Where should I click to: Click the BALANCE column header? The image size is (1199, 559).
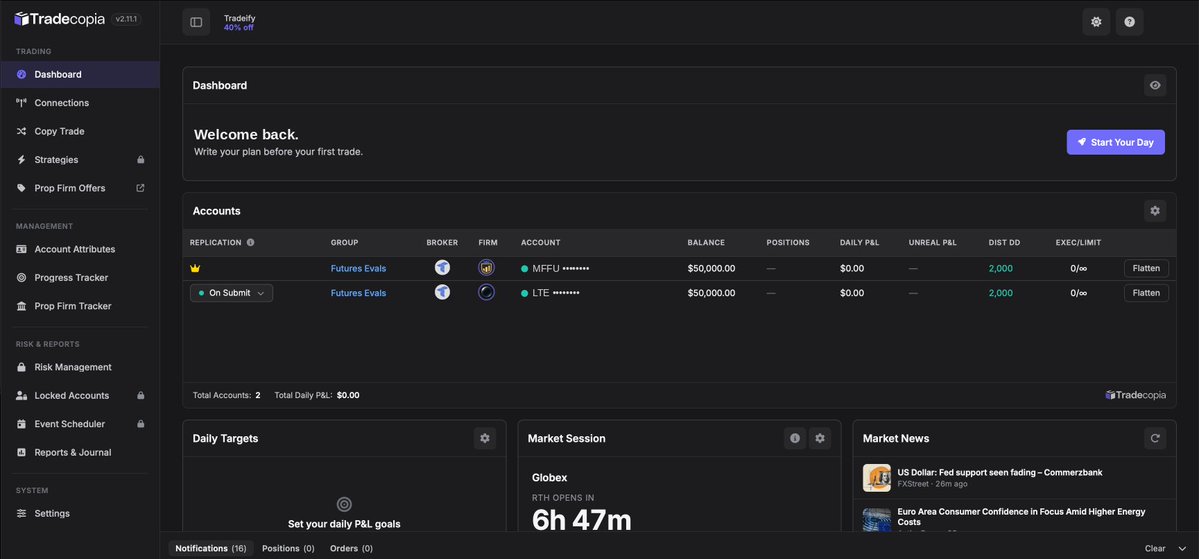pos(706,242)
